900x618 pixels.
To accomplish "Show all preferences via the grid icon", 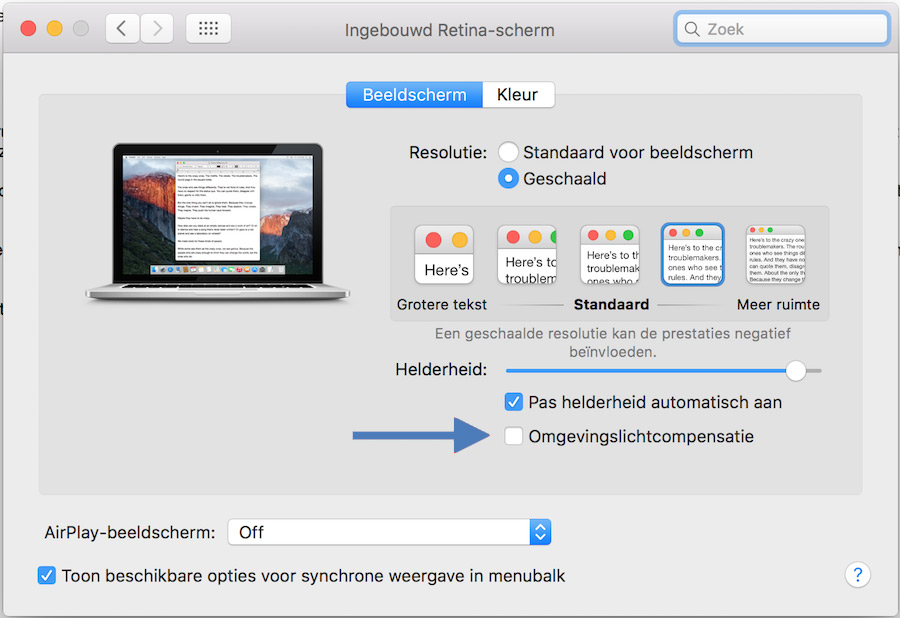I will click(x=208, y=28).
